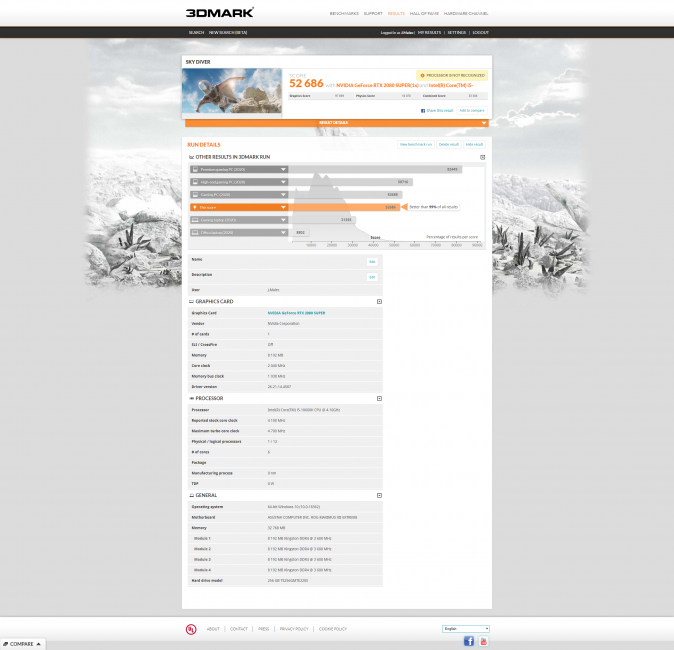The height and width of the screenshot is (650, 674).
Task: Click the Premium gaming PC desktop icon
Action: (195, 169)
